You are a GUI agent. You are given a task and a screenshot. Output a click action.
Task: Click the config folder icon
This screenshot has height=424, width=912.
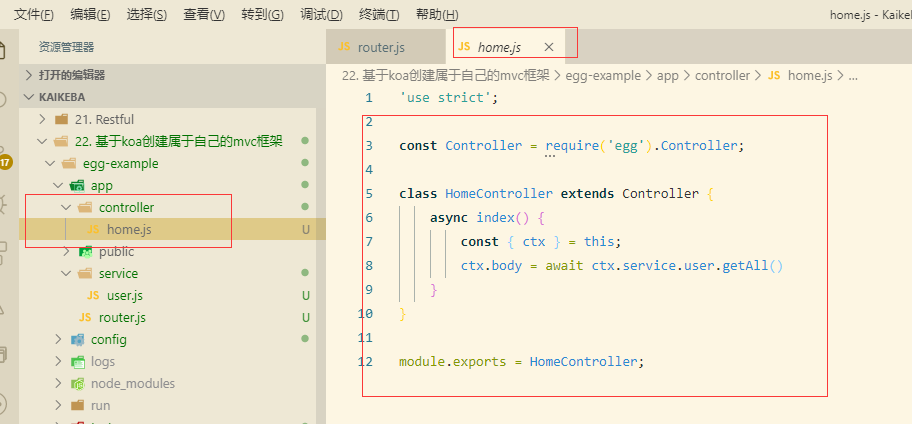coord(77,339)
